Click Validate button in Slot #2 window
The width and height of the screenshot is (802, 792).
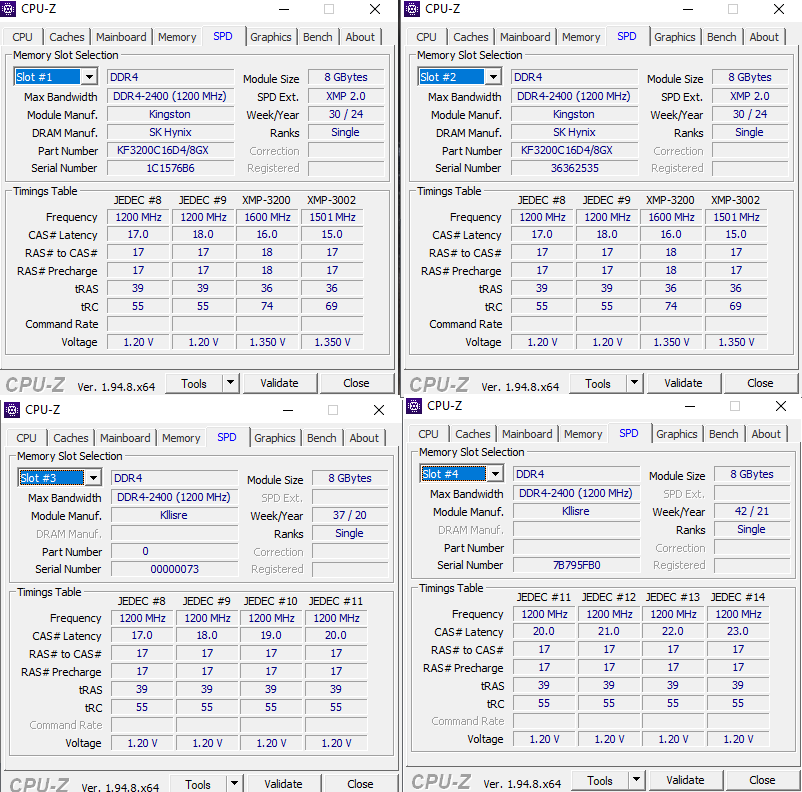point(684,383)
